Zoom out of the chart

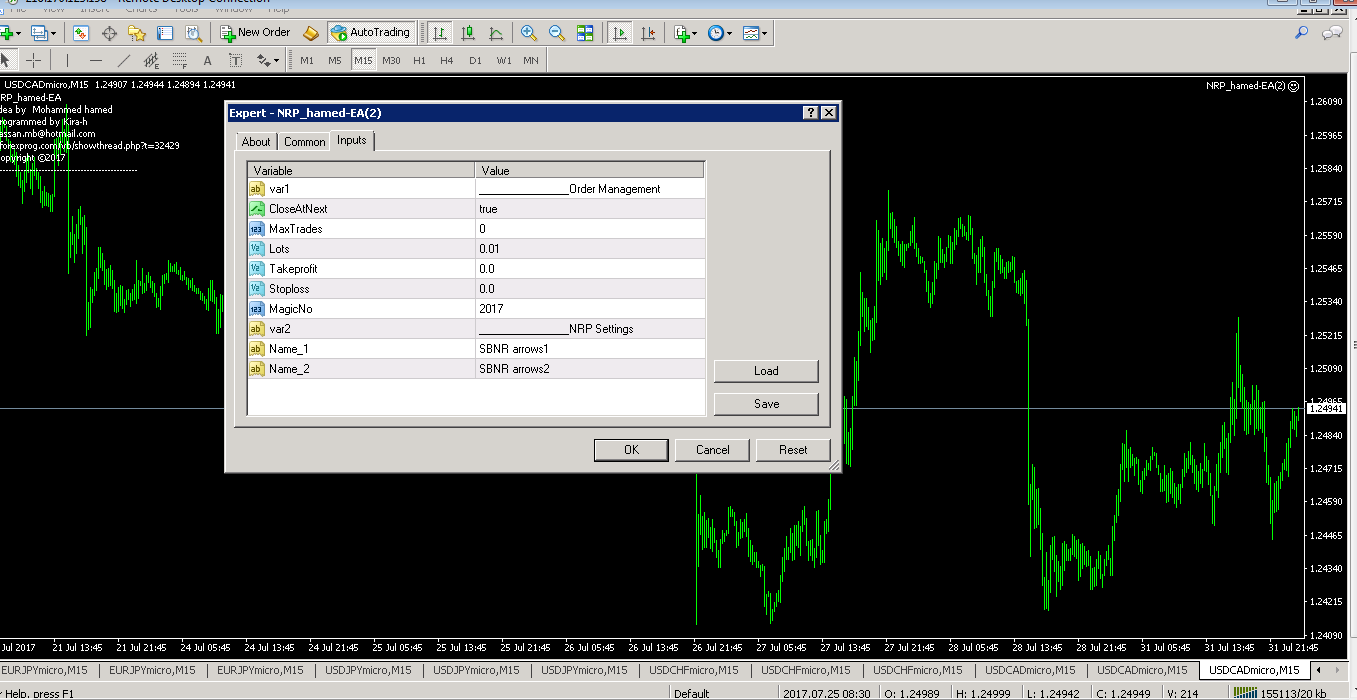click(x=557, y=33)
